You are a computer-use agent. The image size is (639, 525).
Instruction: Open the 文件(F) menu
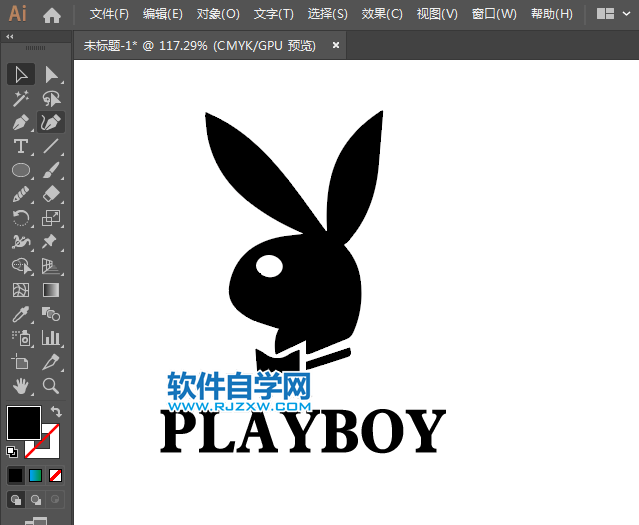click(109, 14)
